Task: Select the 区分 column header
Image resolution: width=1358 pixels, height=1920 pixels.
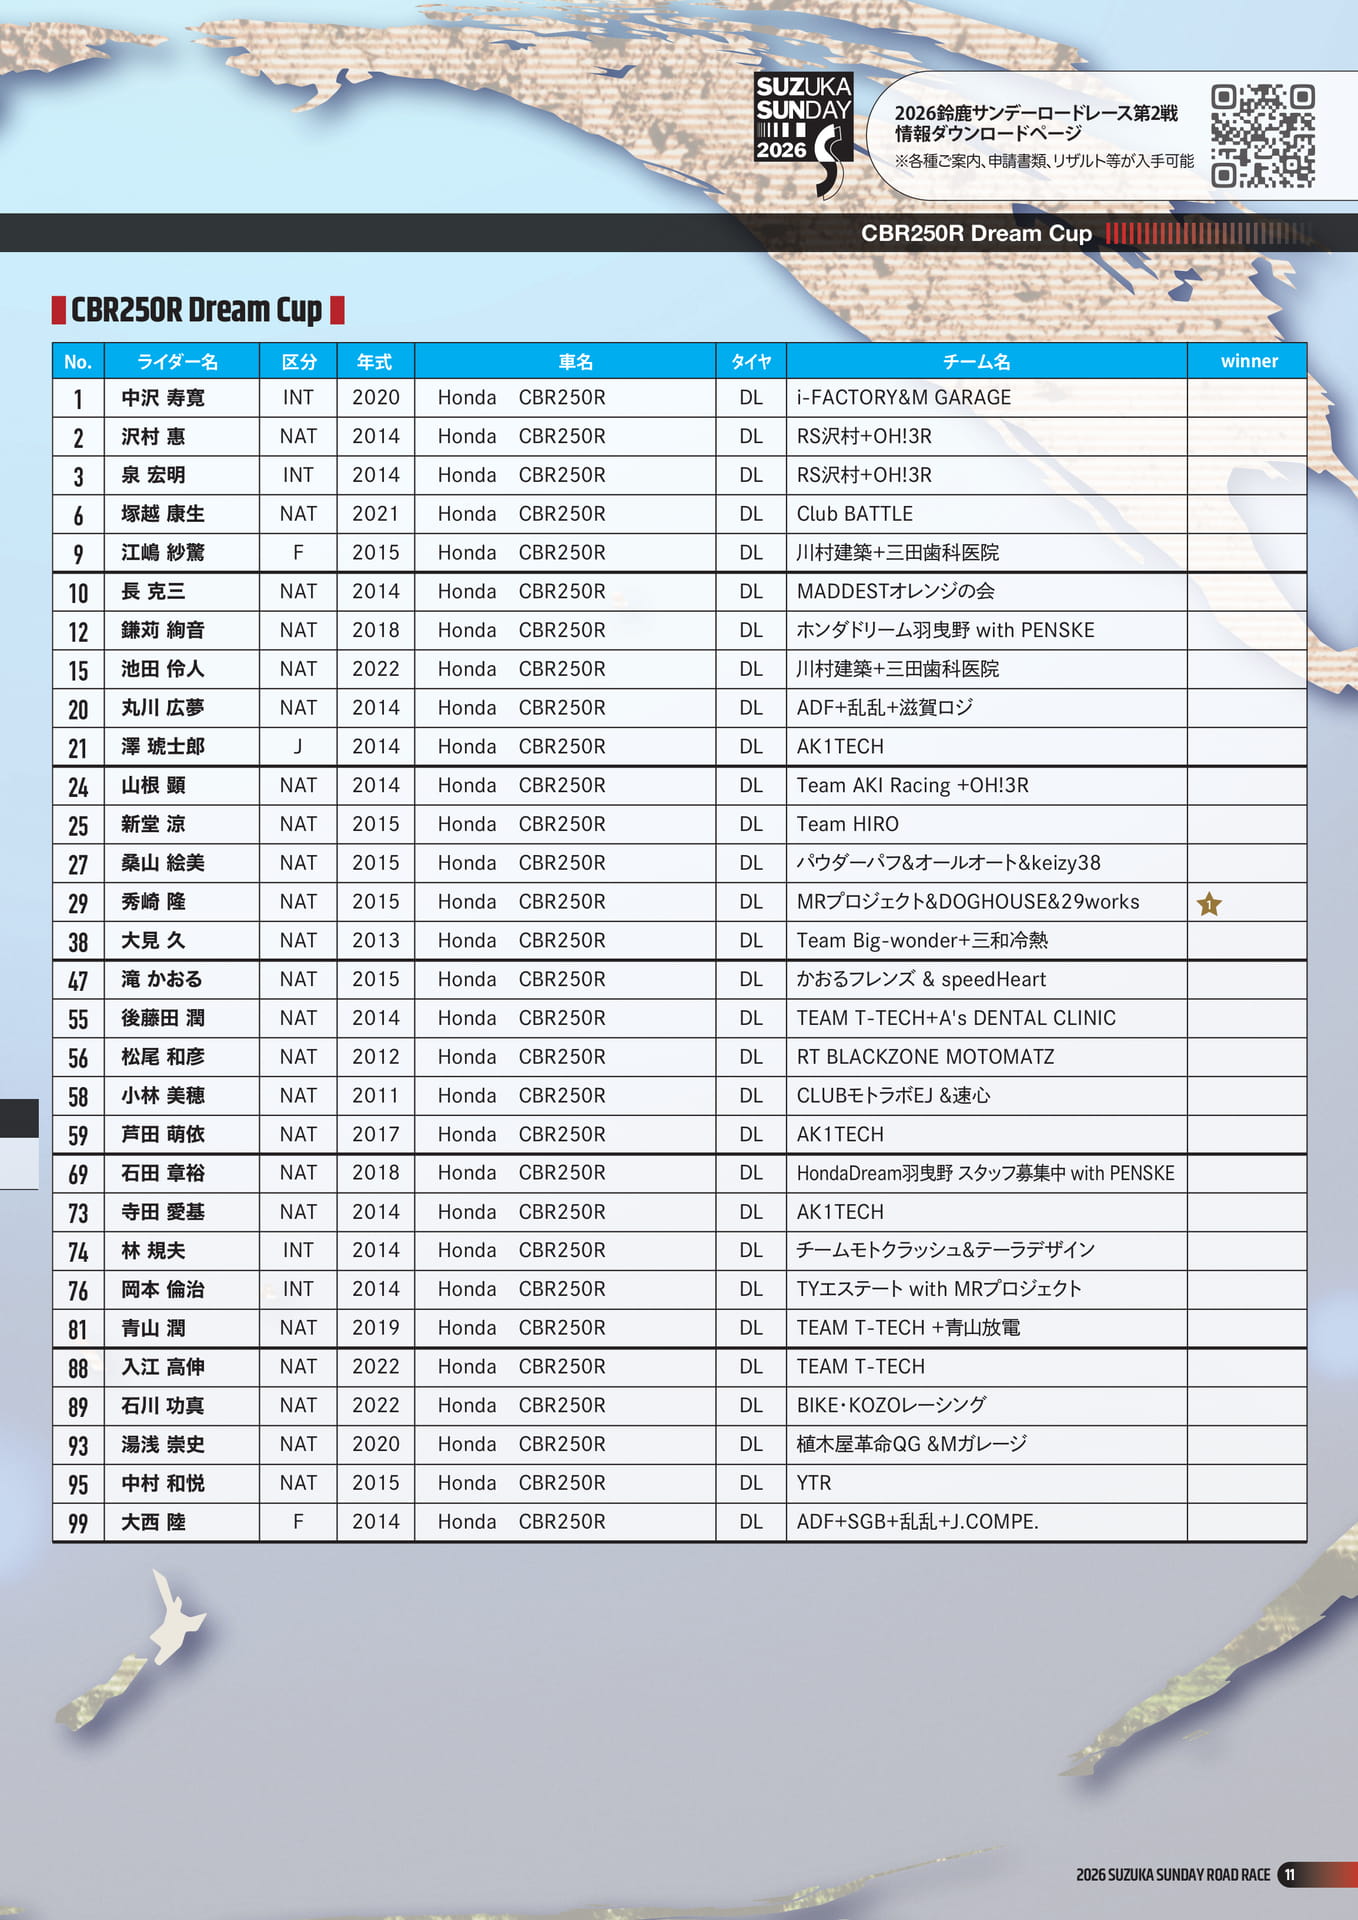Action: (298, 362)
